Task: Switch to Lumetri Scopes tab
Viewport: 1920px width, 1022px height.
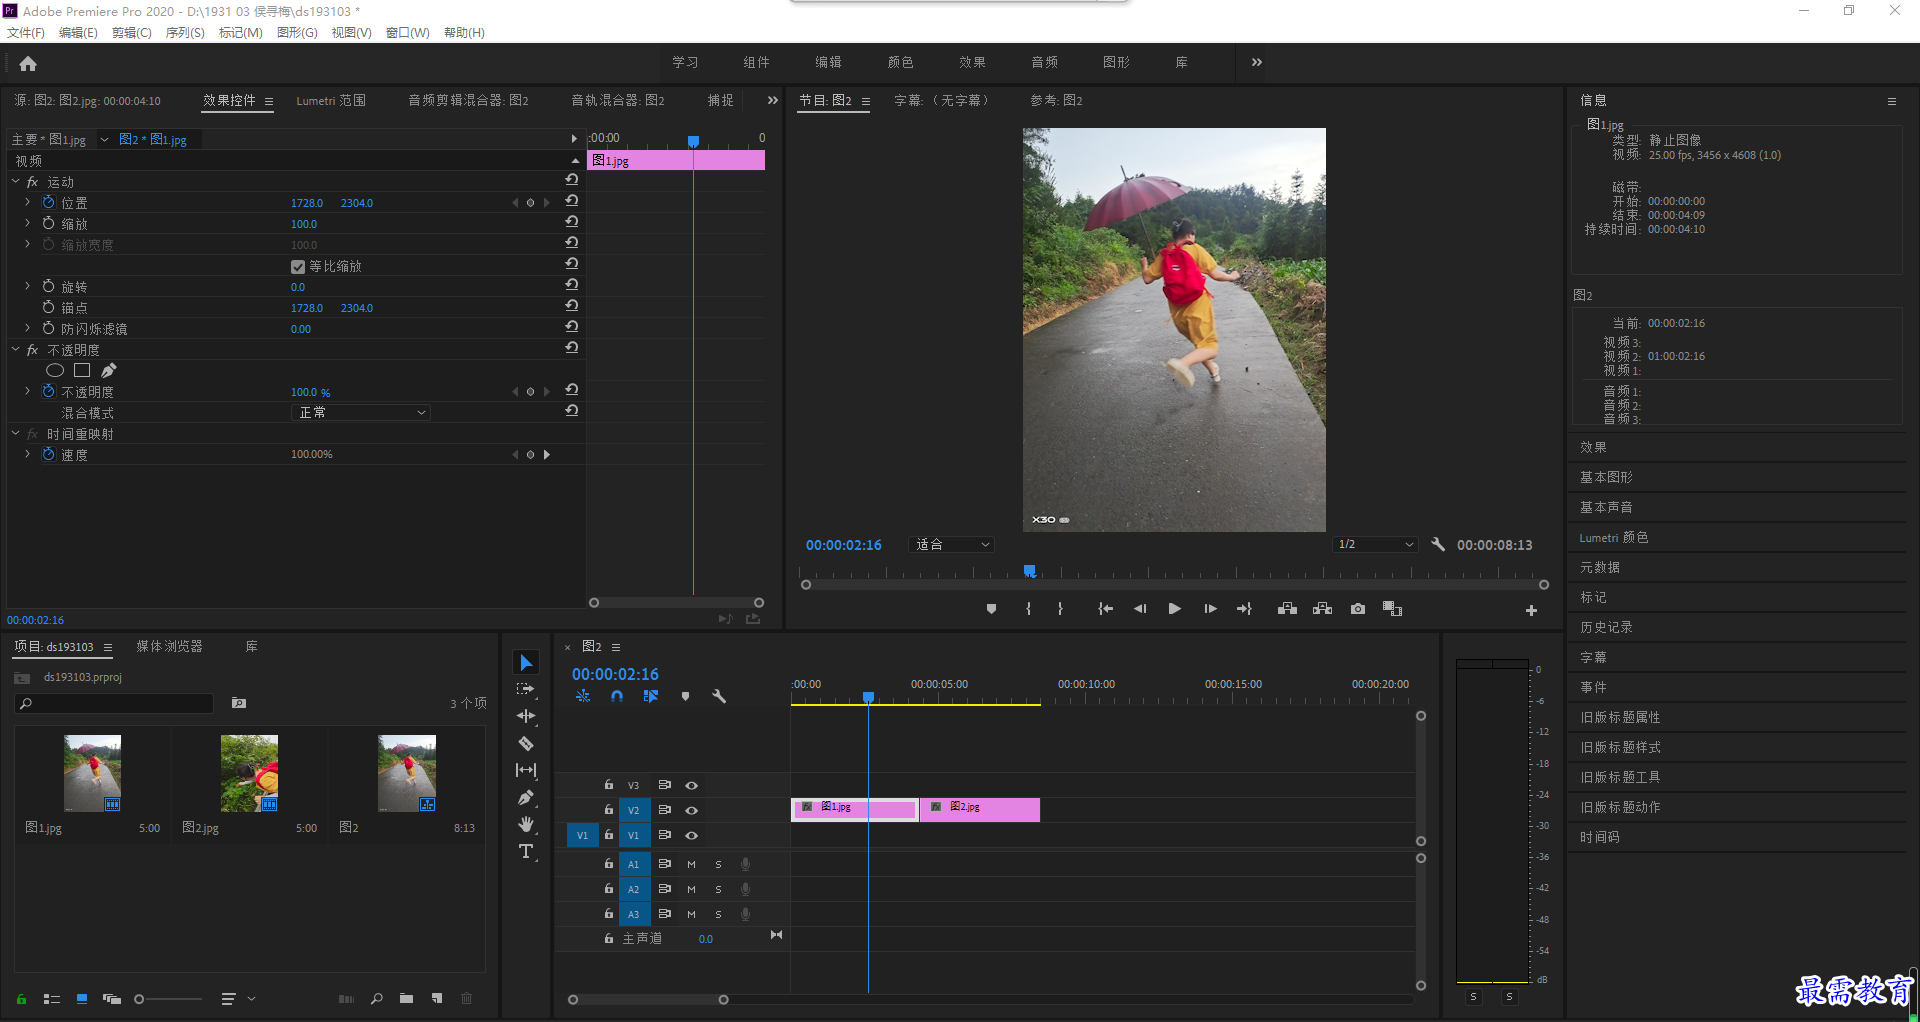Action: pyautogui.click(x=331, y=101)
